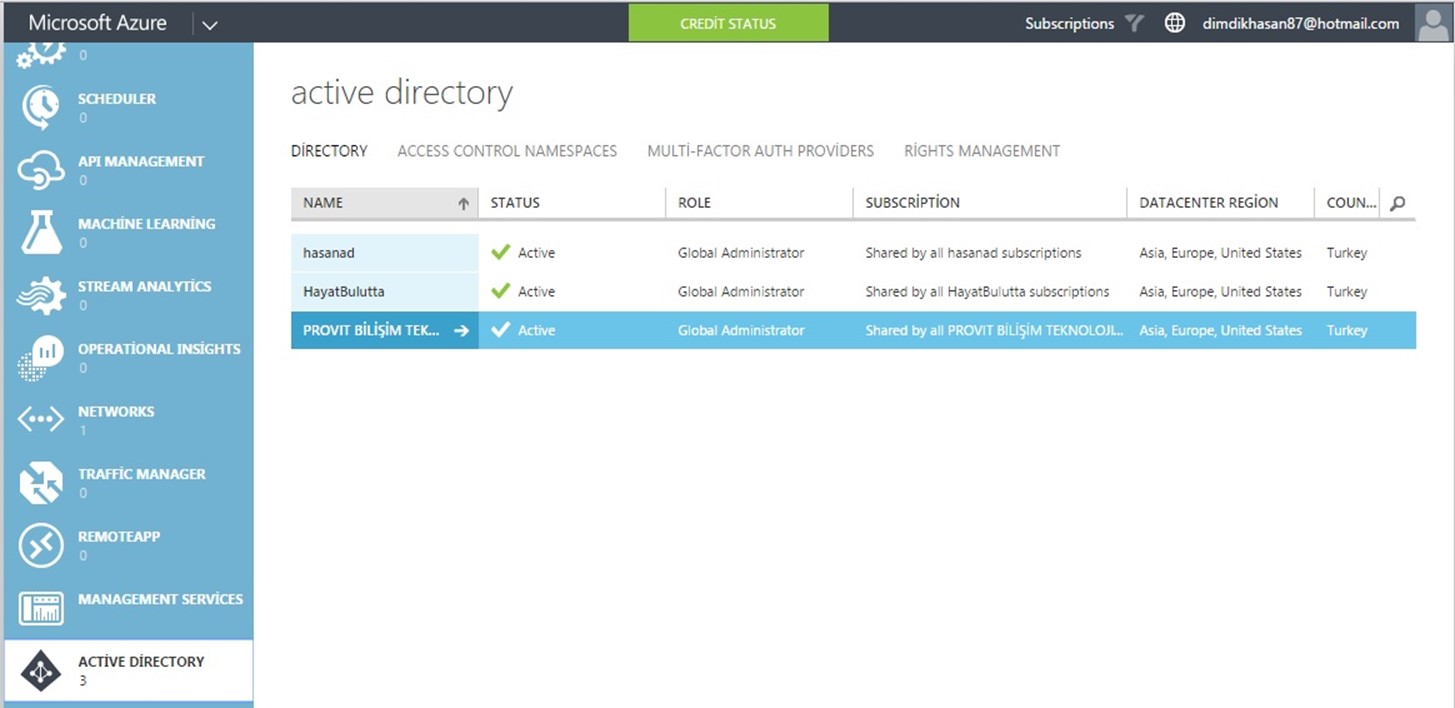Open the MULTI-FACTOR AUTH PROVIDERS tab
Screen dimensions: 1455x708
point(760,151)
